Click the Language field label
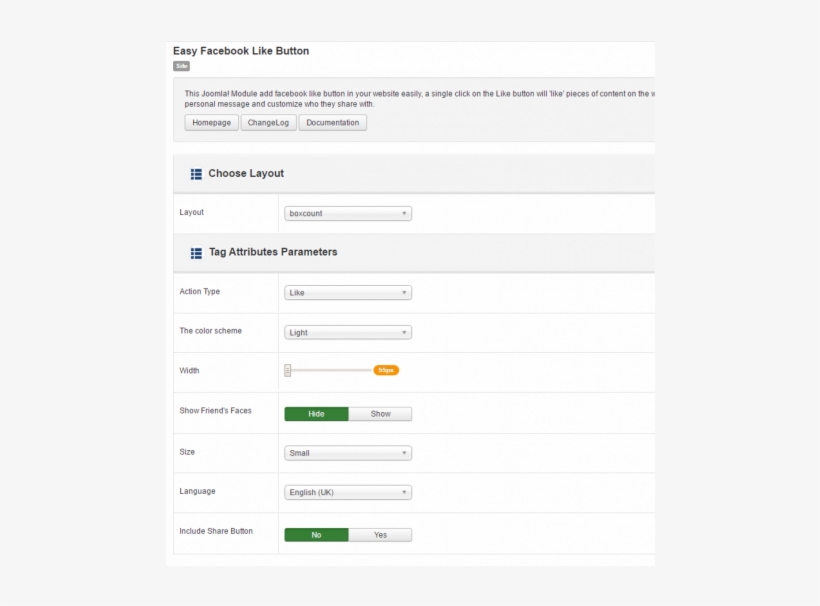Viewport: 820px width, 606px height. click(197, 491)
